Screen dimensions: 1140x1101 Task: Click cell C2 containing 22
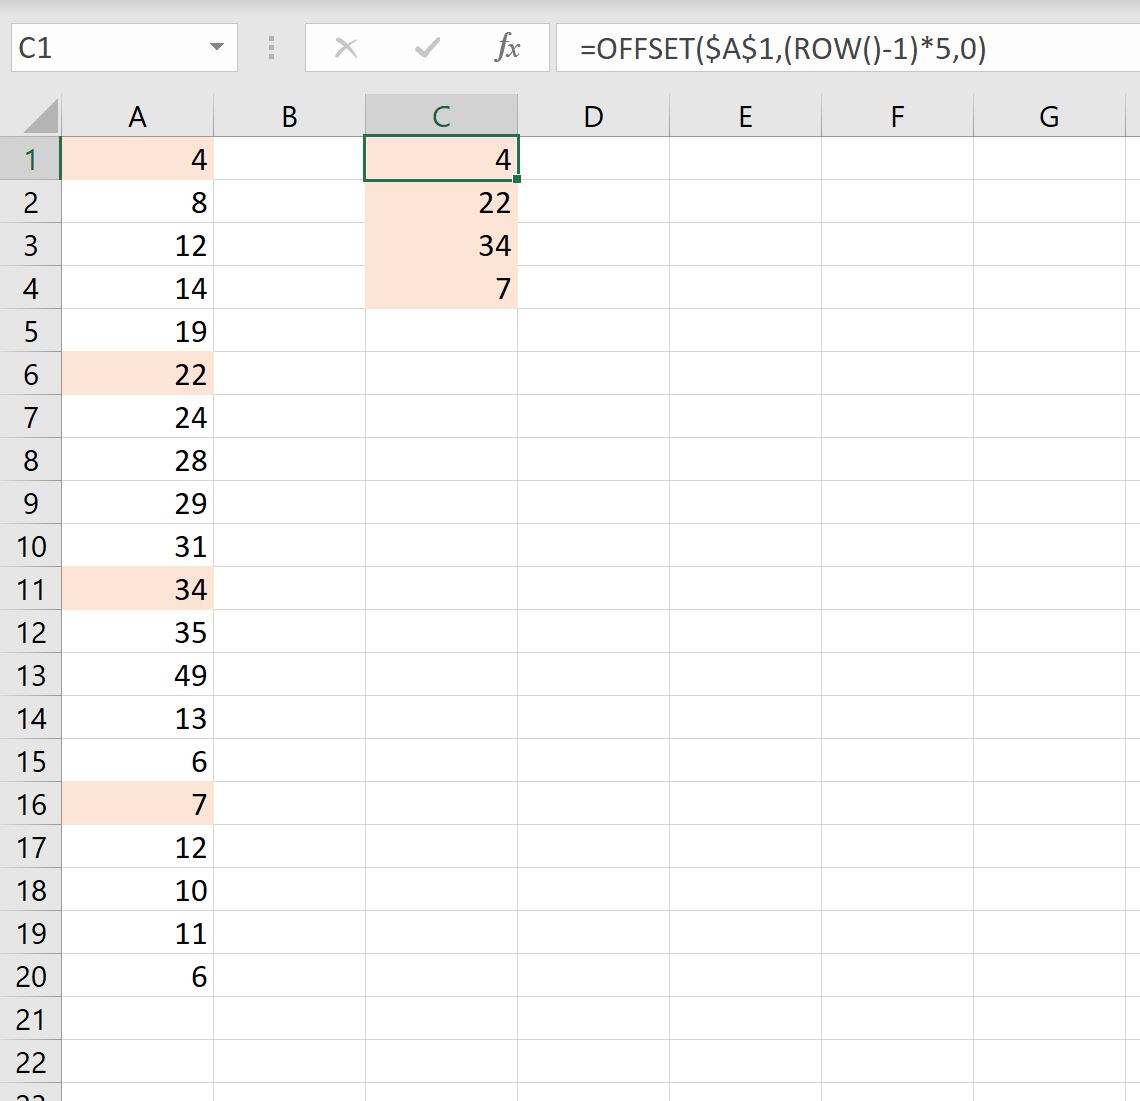pyautogui.click(x=441, y=202)
